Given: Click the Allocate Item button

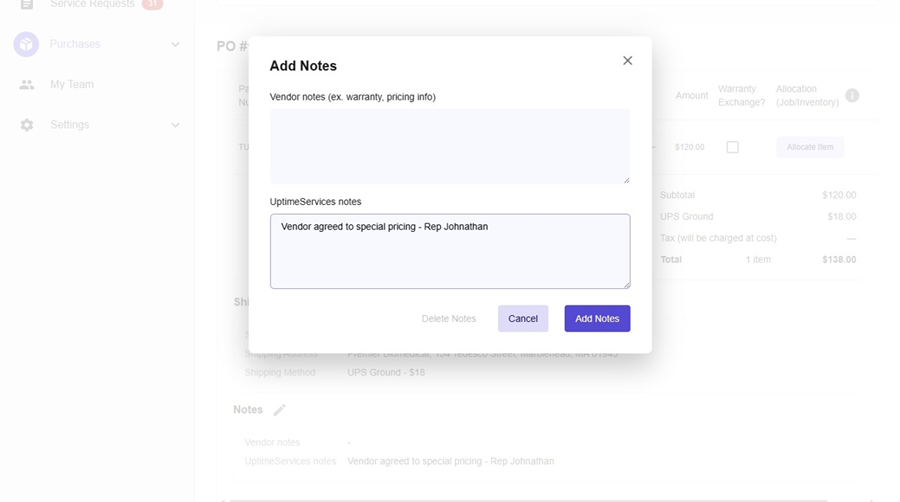Looking at the screenshot, I should pos(809,147).
